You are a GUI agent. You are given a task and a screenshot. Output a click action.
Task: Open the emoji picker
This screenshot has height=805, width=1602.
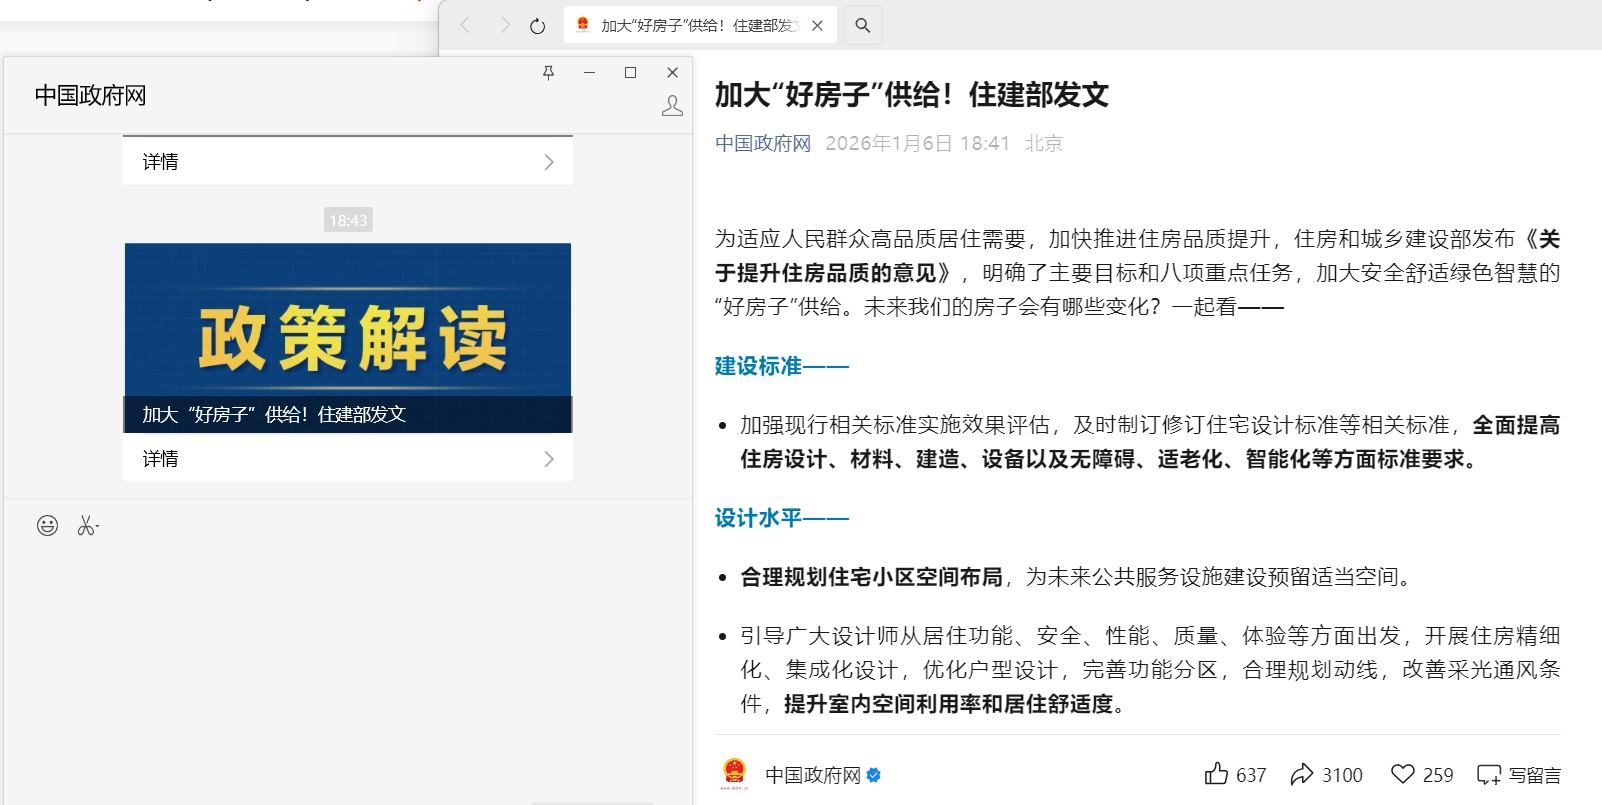pyautogui.click(x=47, y=526)
